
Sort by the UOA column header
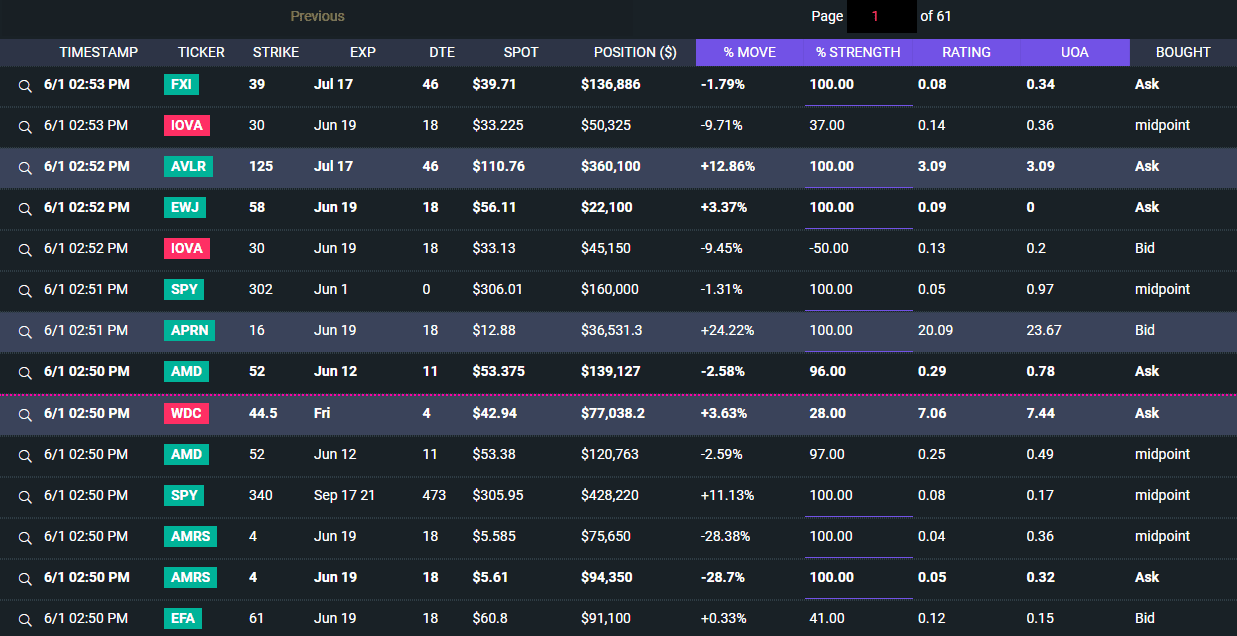1075,52
